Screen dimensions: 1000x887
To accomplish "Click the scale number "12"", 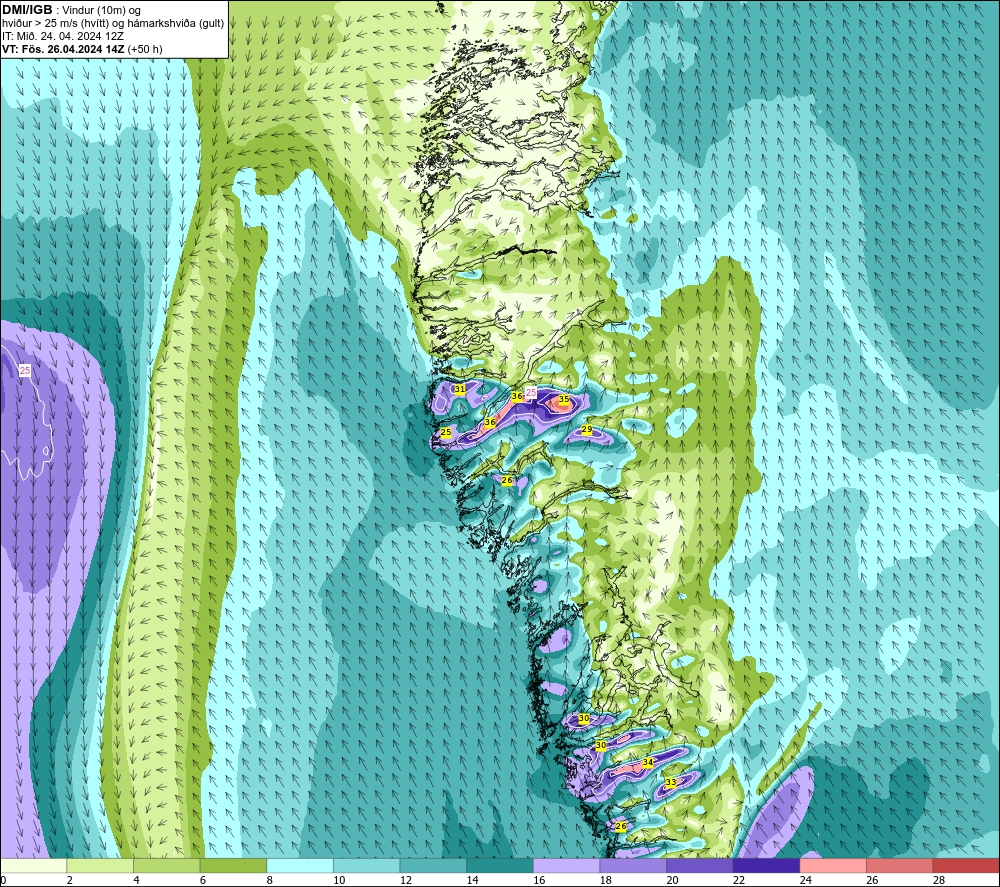I will (x=406, y=880).
